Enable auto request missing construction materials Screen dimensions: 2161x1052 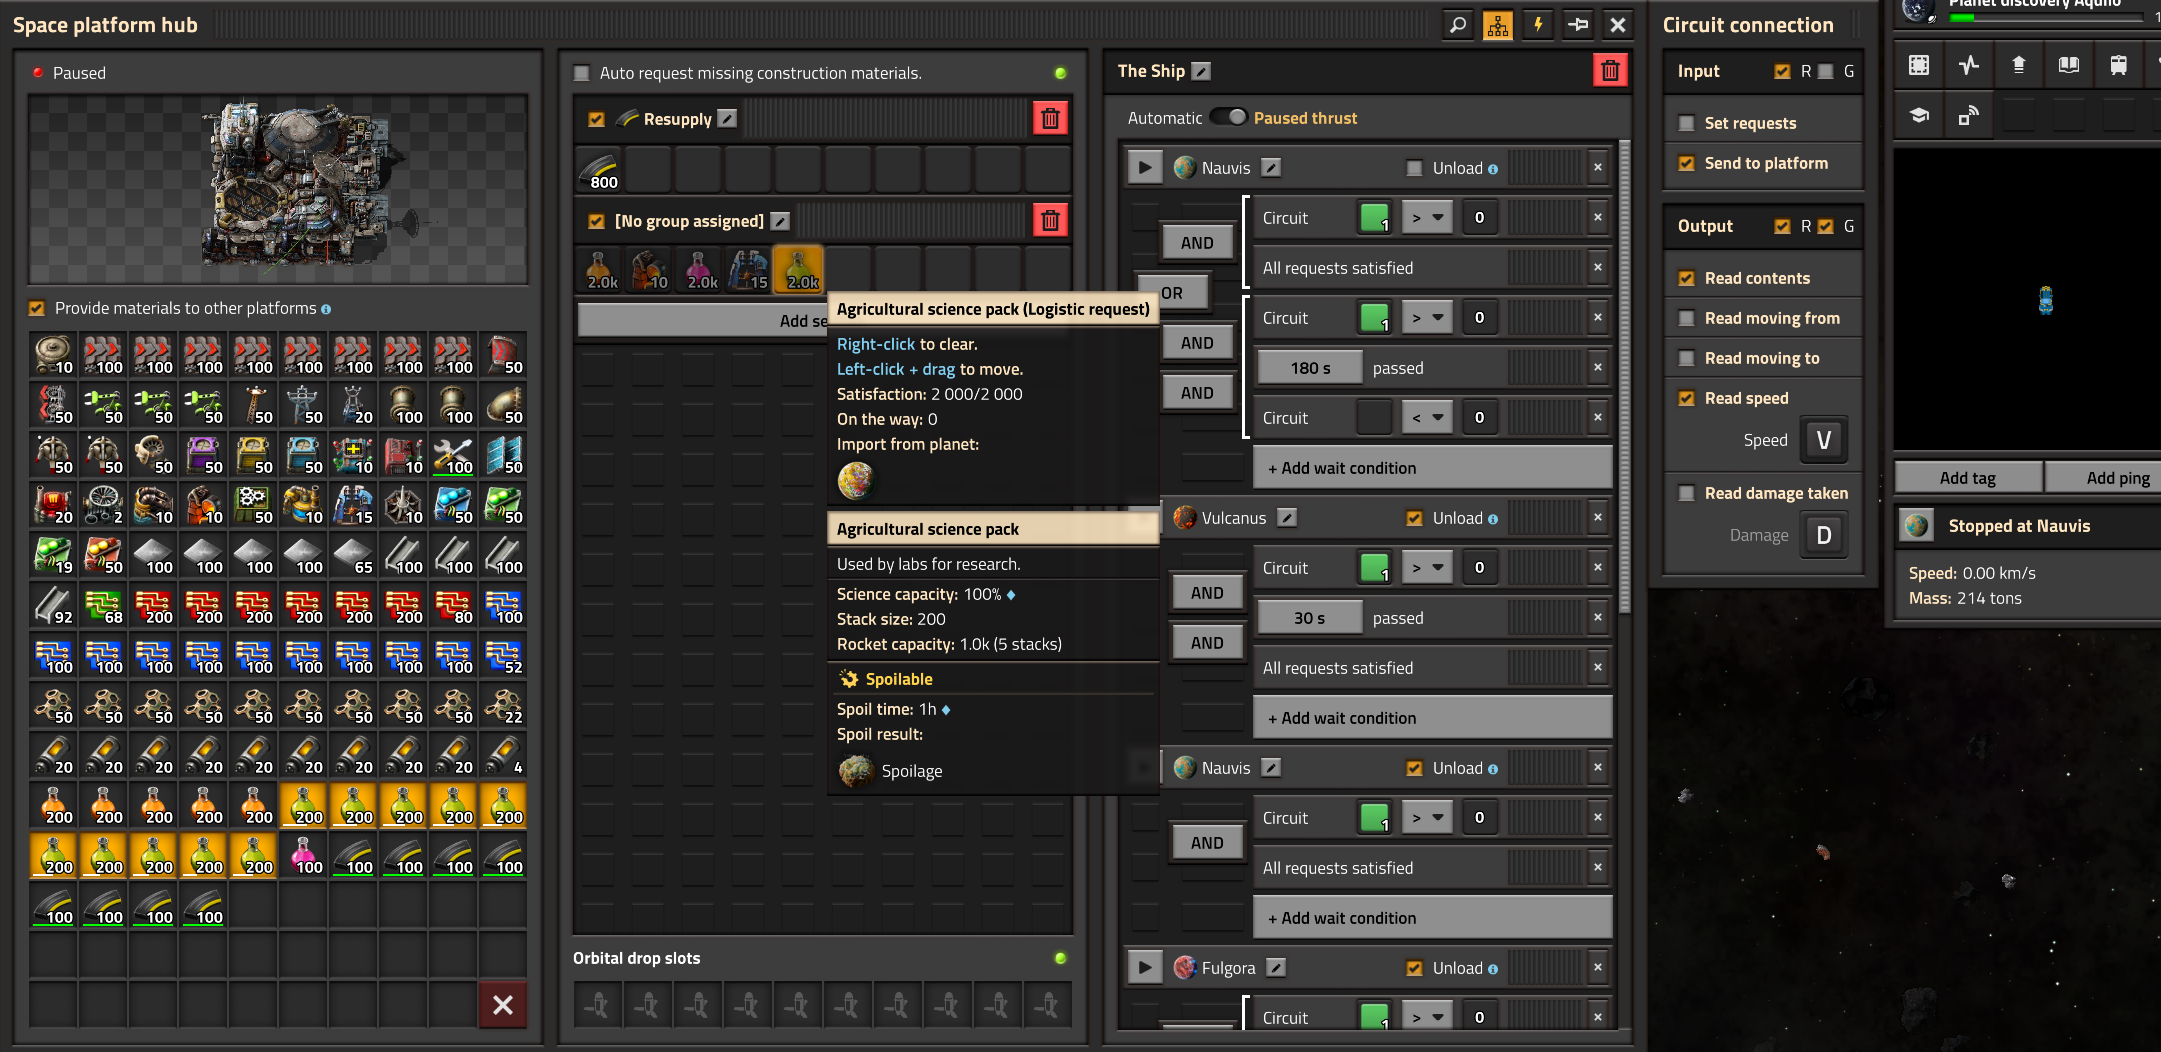click(581, 73)
